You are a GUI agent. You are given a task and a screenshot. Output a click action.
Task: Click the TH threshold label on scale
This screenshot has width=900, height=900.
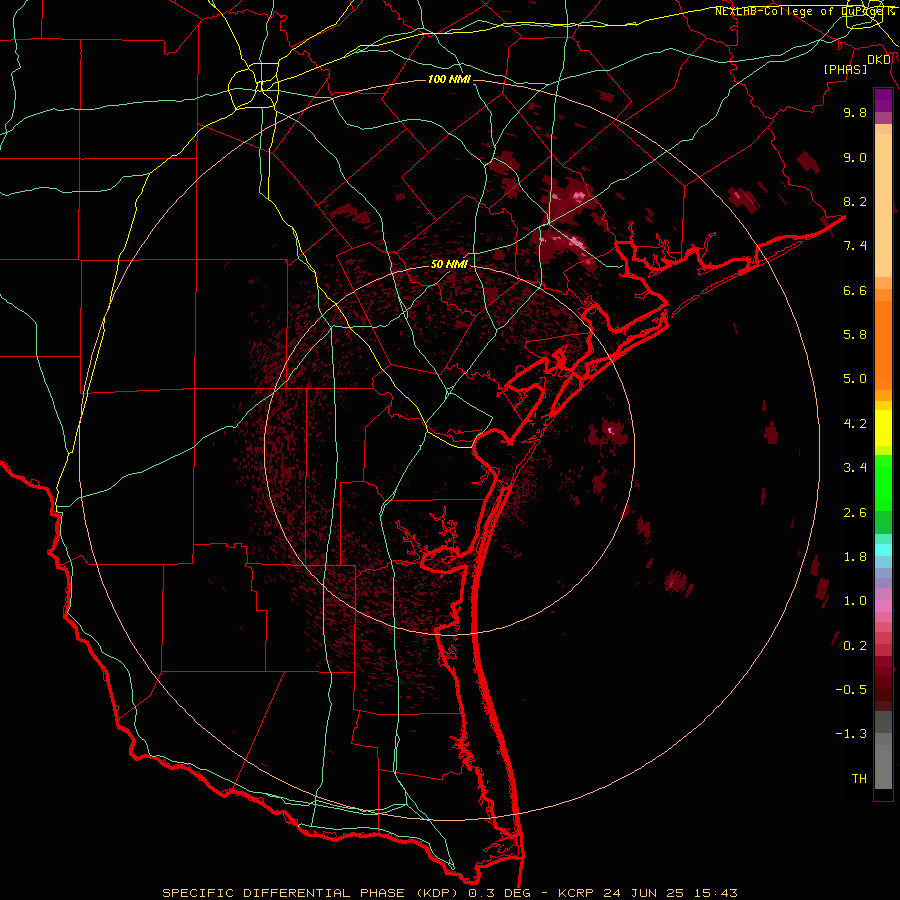click(859, 779)
